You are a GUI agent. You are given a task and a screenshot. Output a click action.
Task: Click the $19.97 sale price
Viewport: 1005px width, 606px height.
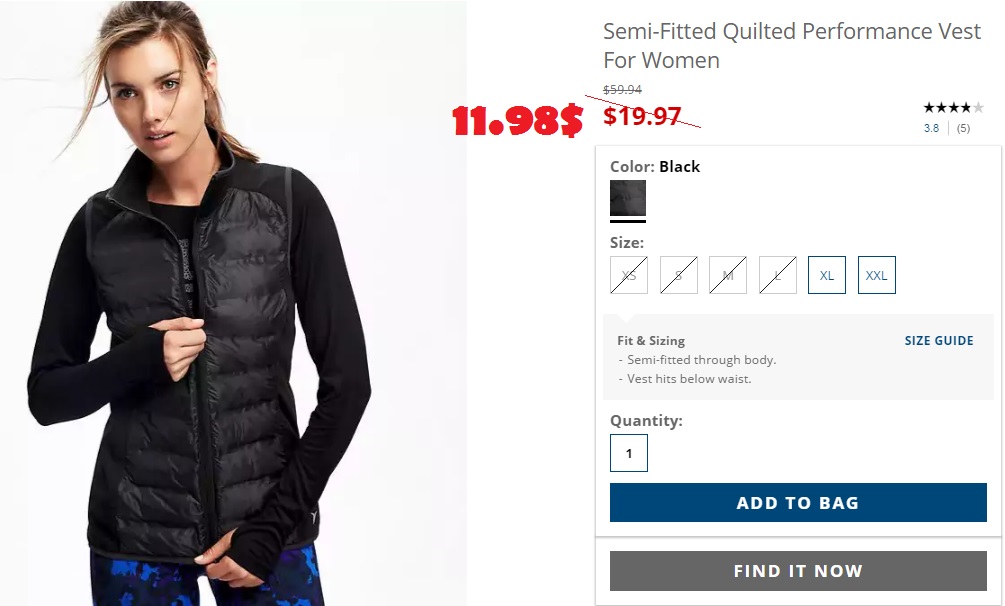tap(642, 116)
